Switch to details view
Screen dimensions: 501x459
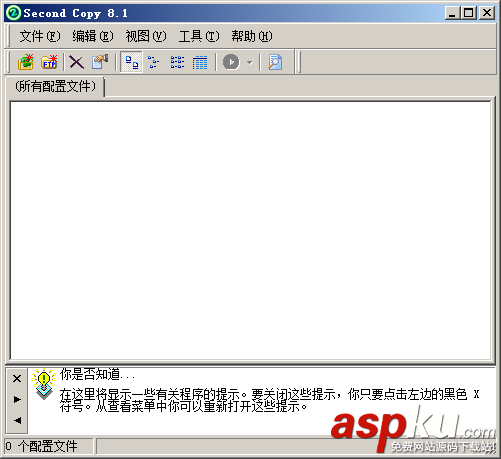(200, 62)
